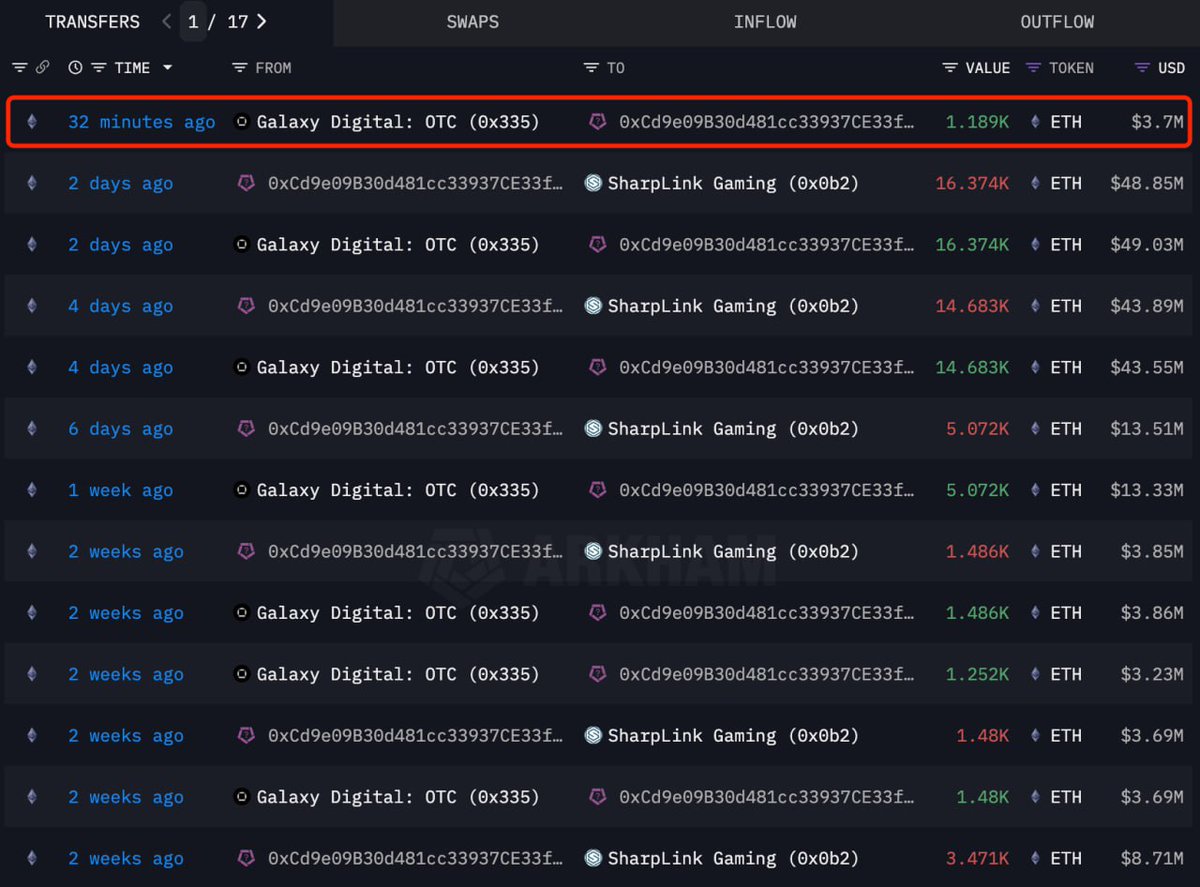
Task: Click the Ethereum chain icon in the $13.51M row
Action: [x=31, y=429]
